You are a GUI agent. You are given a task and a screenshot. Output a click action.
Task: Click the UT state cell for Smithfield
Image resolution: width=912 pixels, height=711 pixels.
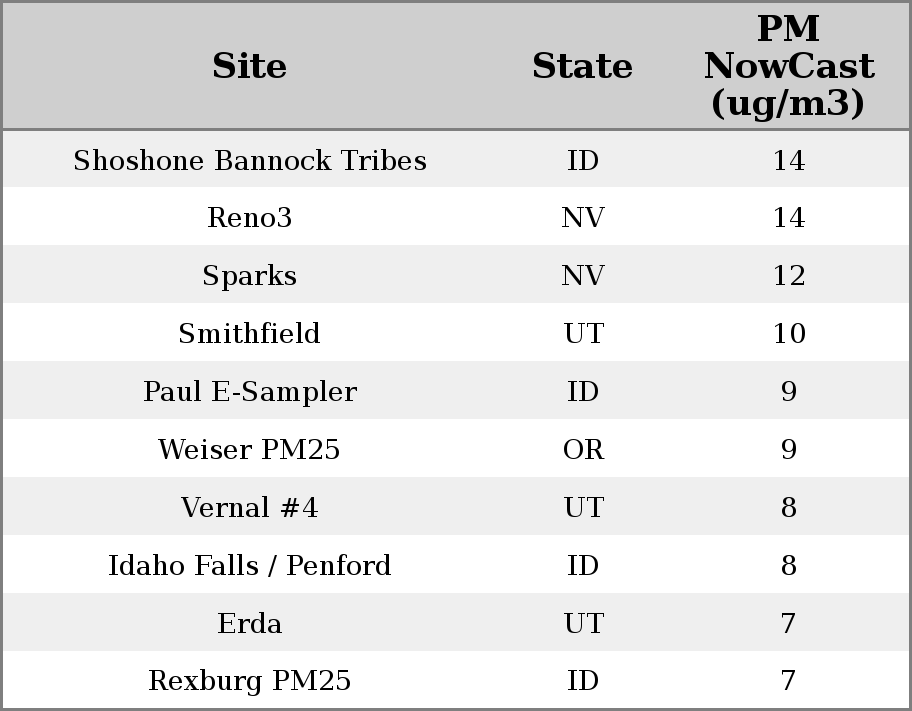(583, 334)
